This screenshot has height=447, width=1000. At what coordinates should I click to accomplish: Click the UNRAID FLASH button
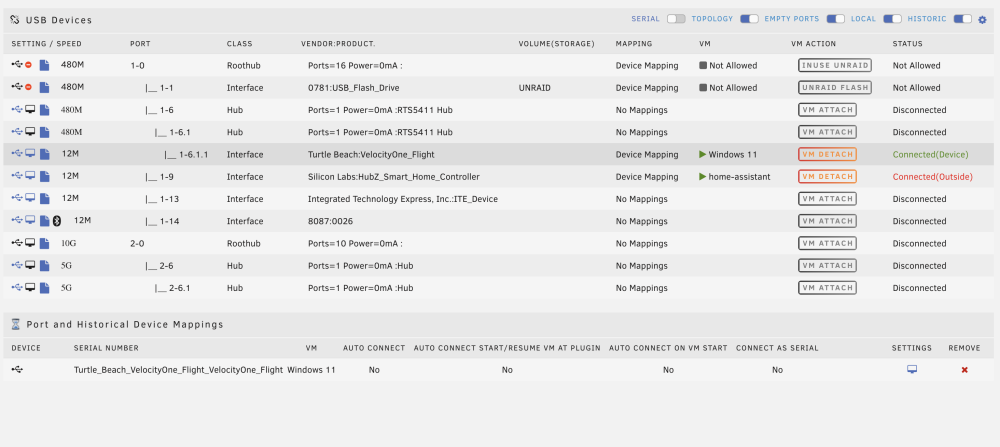[835, 87]
